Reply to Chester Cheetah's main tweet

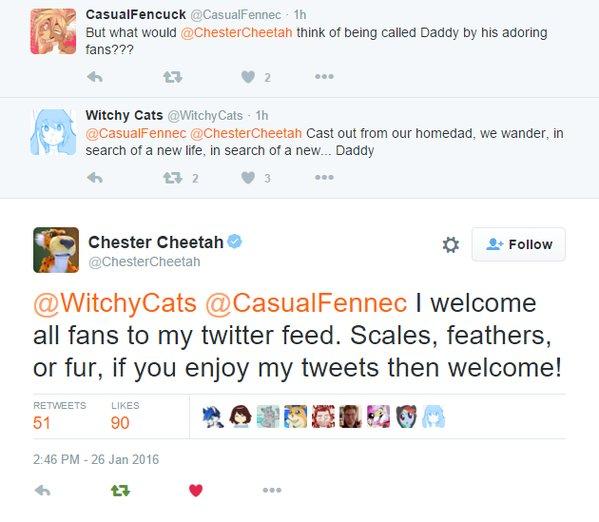click(x=42, y=490)
